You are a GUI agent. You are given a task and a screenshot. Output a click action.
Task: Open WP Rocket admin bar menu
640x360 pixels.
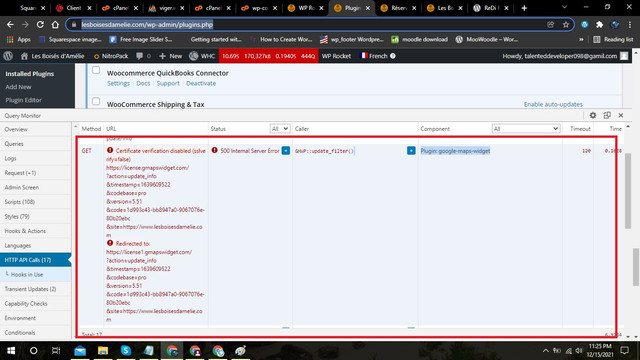(336, 56)
